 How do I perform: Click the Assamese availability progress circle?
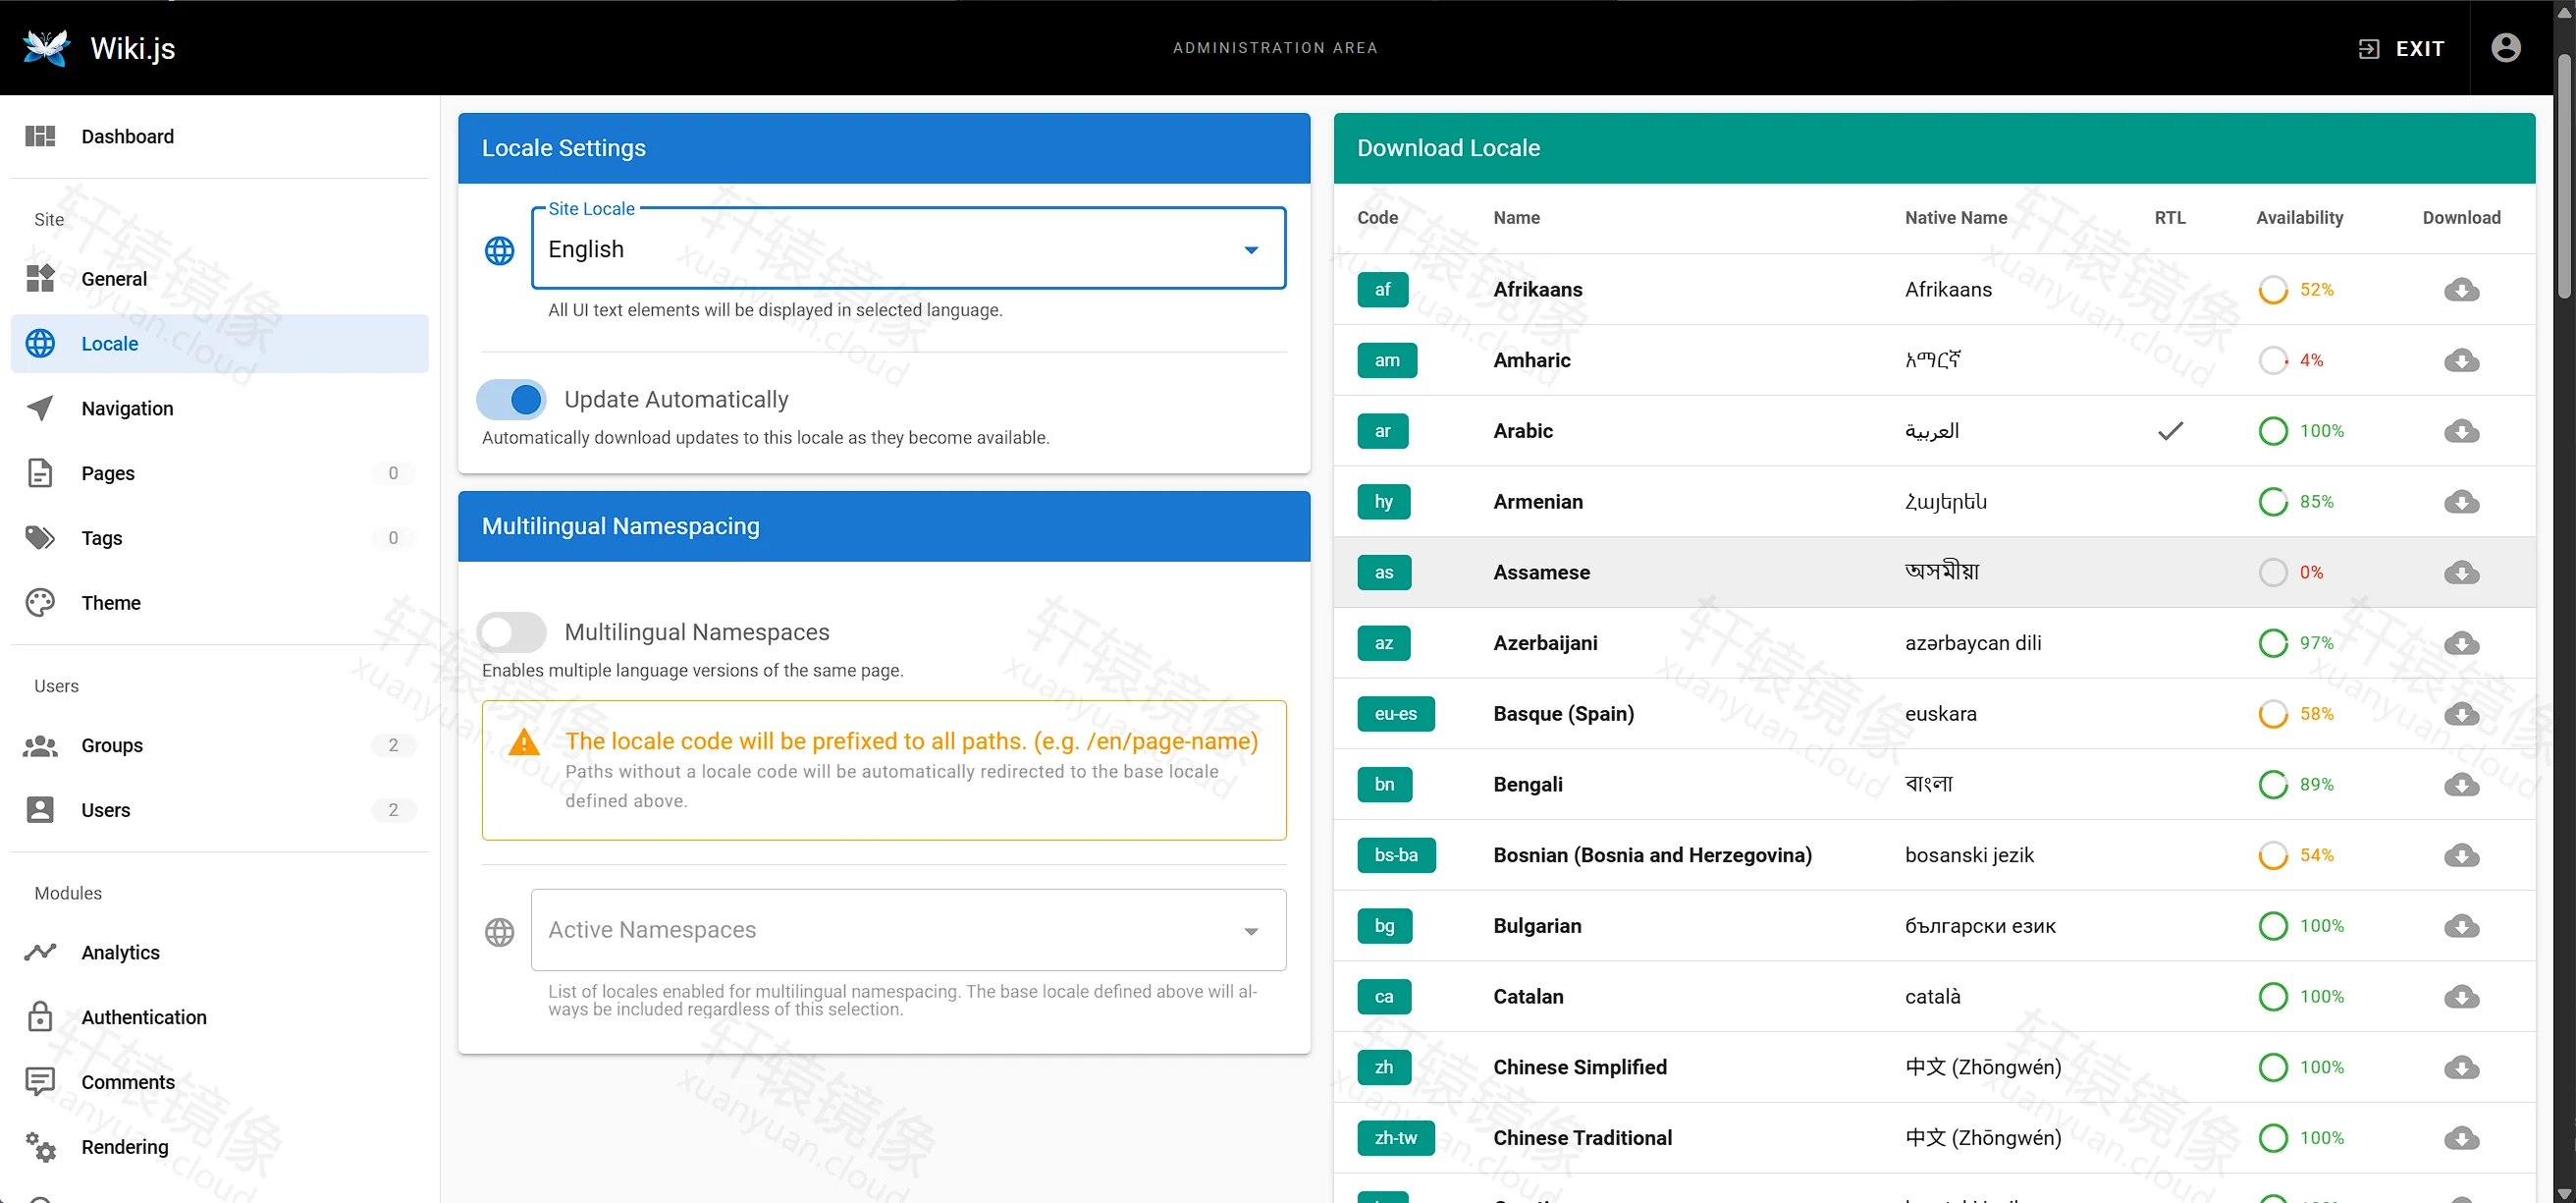coord(2273,573)
